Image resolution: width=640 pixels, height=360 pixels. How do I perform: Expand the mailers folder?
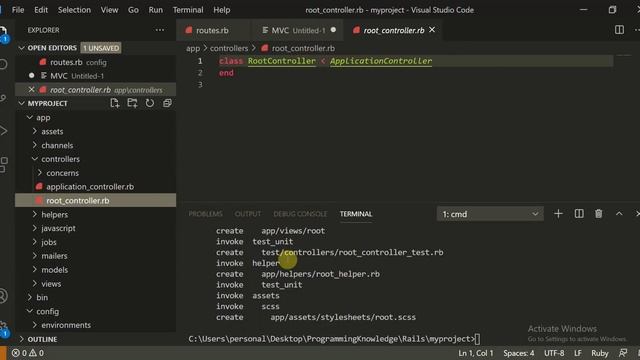coord(96,256)
